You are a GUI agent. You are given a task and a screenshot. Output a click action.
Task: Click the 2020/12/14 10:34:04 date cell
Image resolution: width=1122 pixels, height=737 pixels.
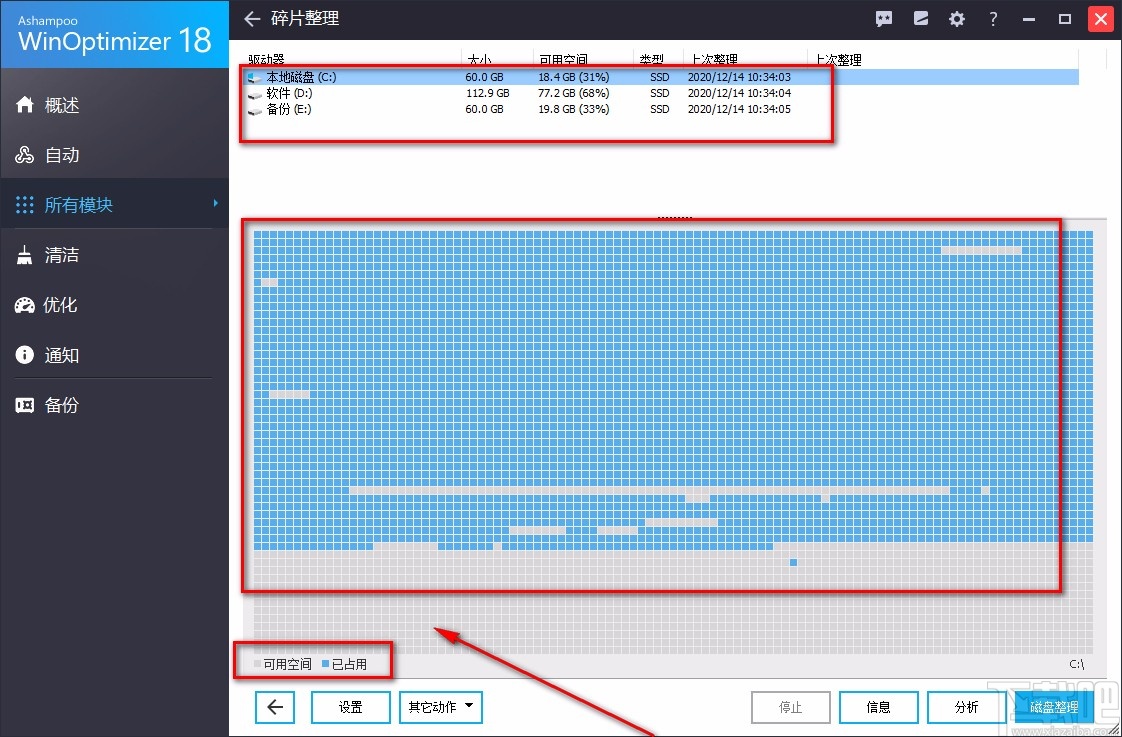(739, 93)
